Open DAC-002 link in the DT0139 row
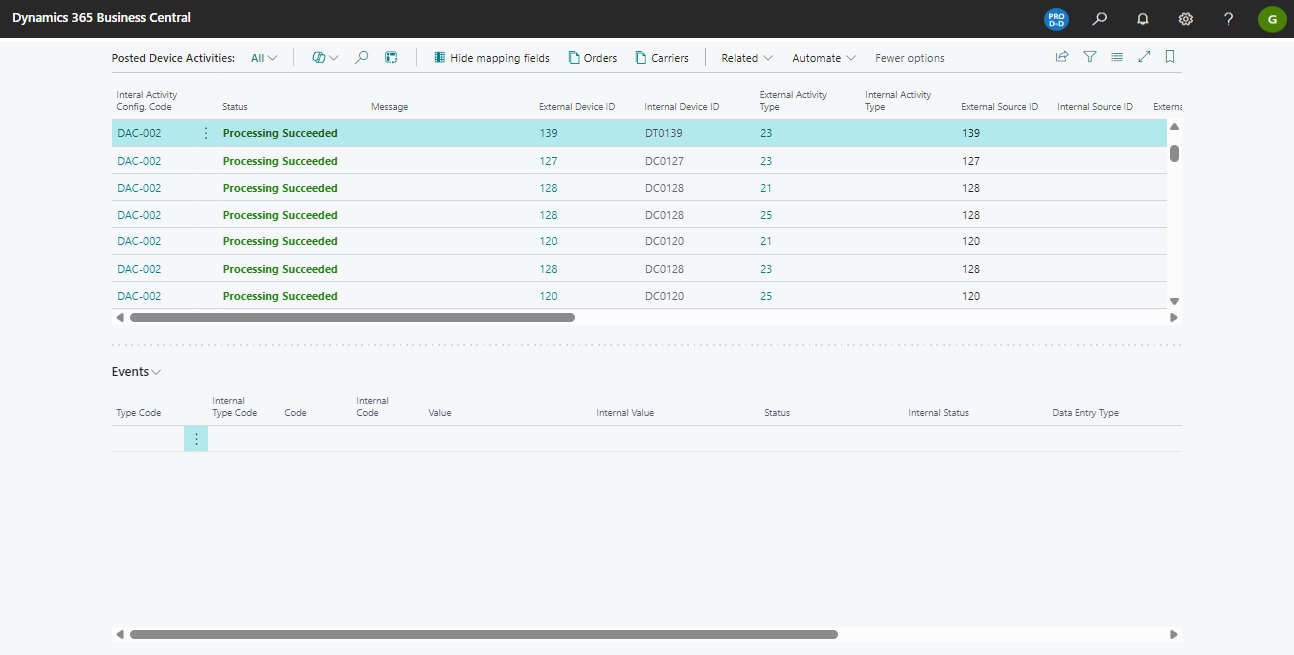Viewport: 1294px width, 655px height. [139, 133]
